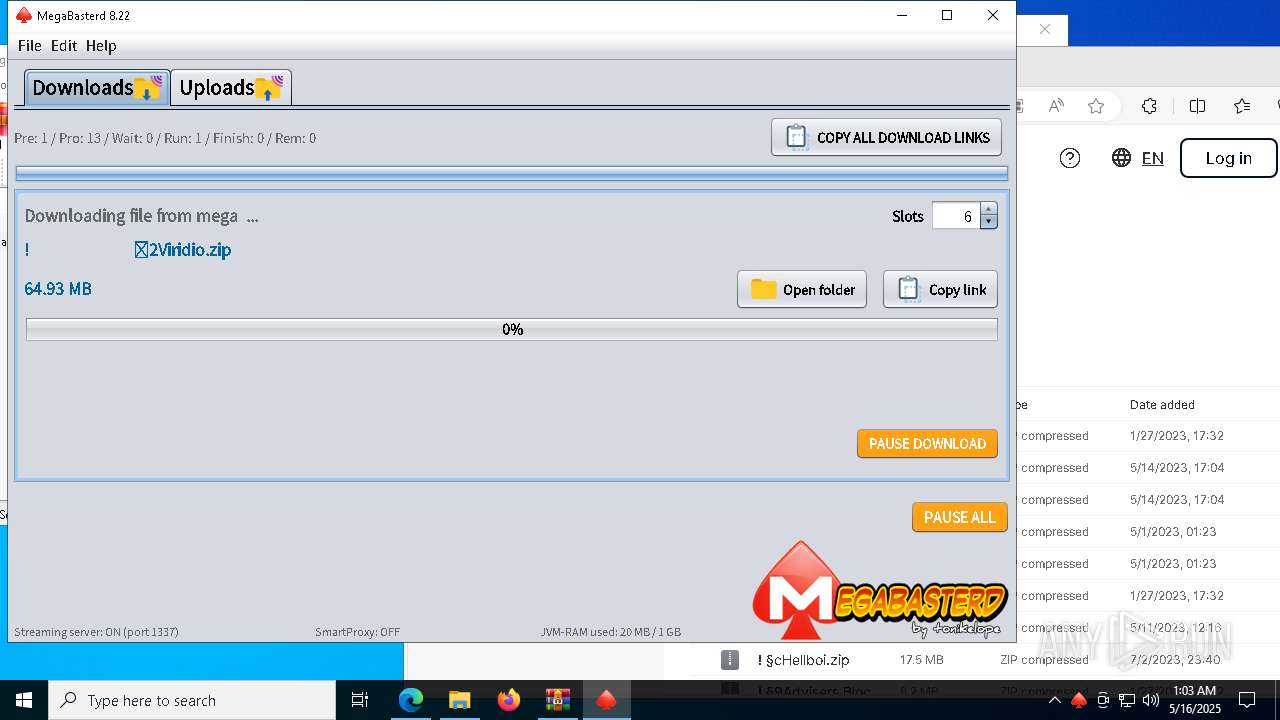Click the Read aloud icon in Edge

coord(1055,106)
